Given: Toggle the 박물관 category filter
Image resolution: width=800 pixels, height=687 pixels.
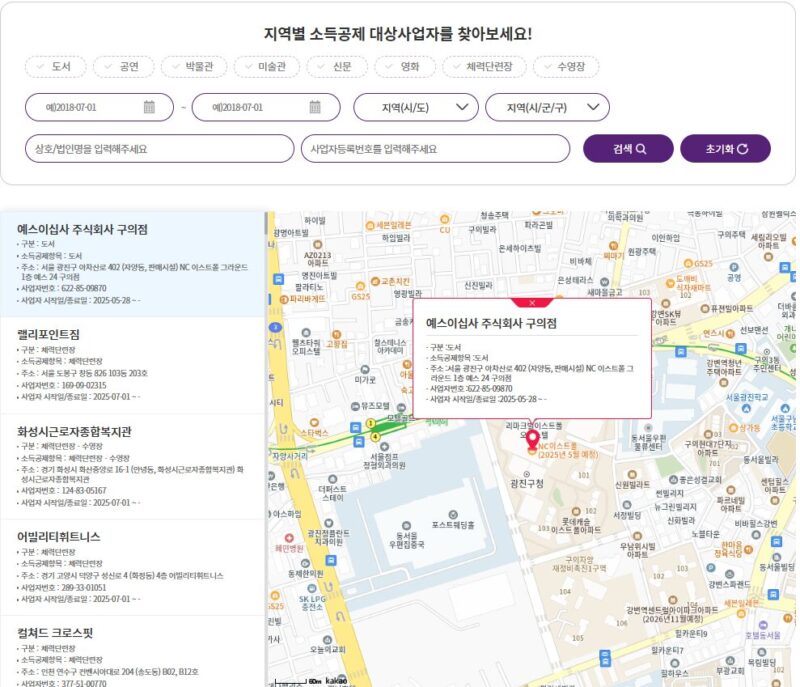Looking at the screenshot, I should pyautogui.click(x=194, y=67).
